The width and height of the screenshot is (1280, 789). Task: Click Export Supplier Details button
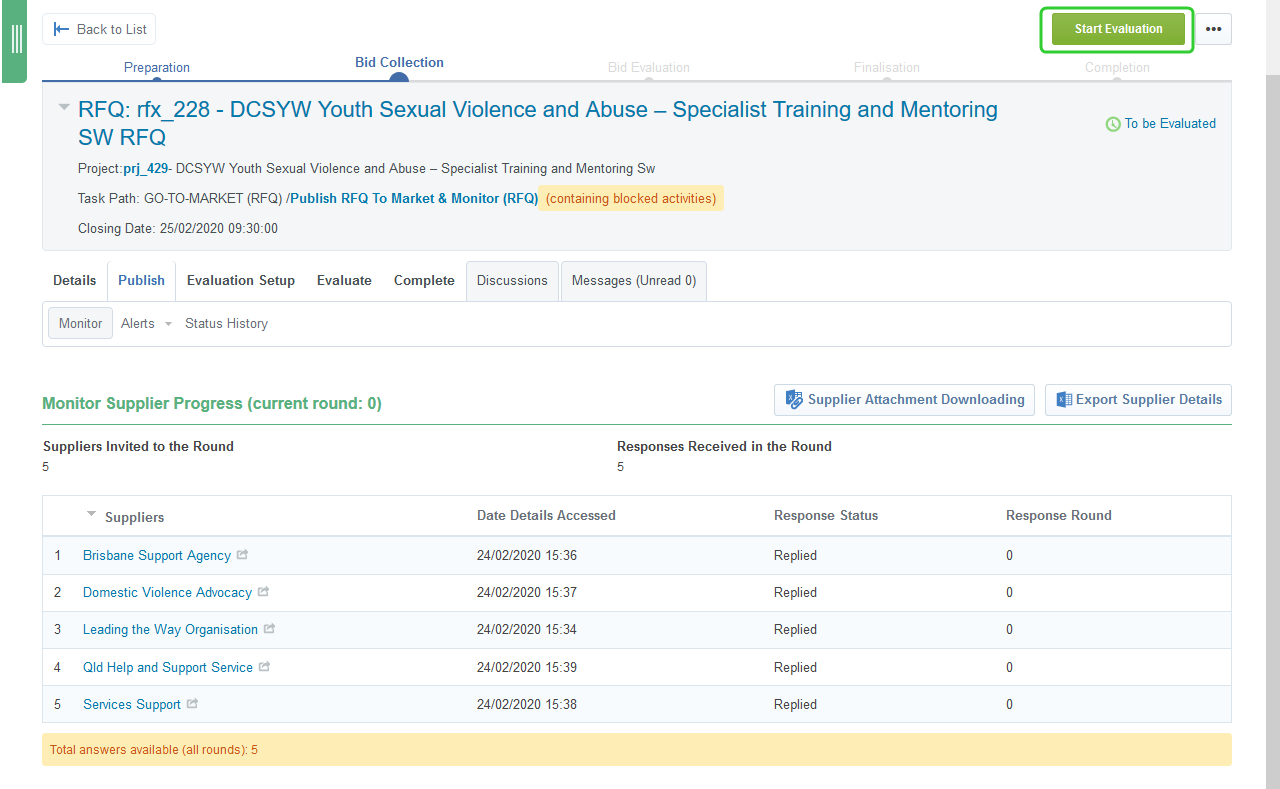(x=1138, y=400)
